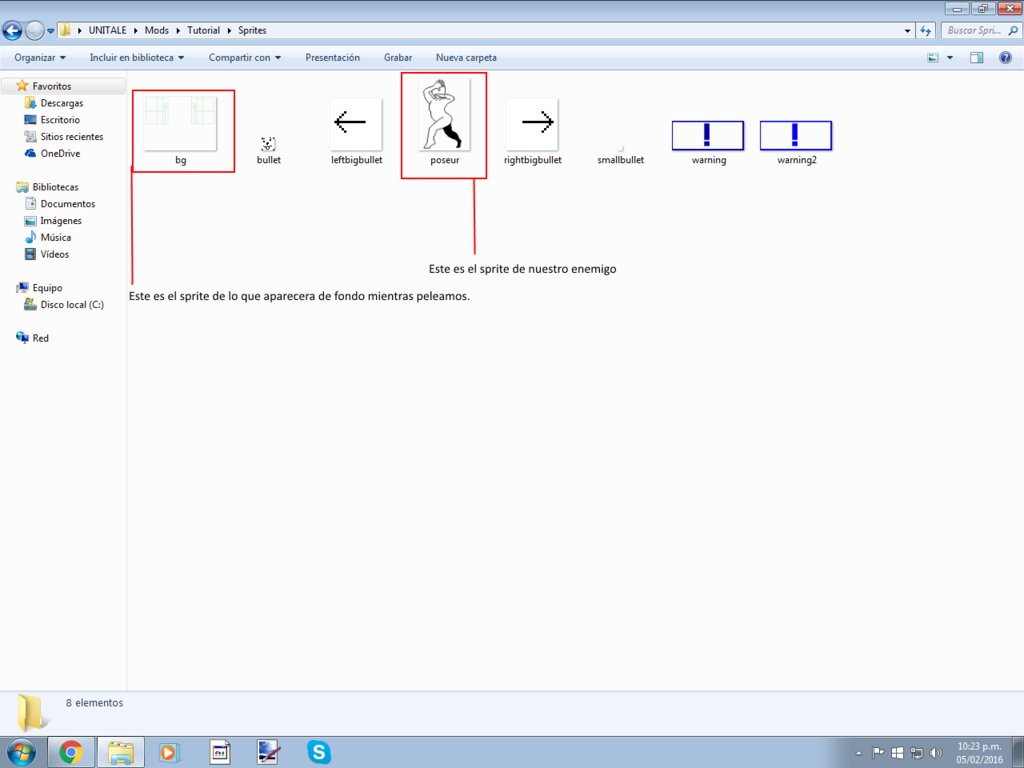The image size is (1024, 768).
Task: Open Imágenes library
Action: click(x=61, y=221)
